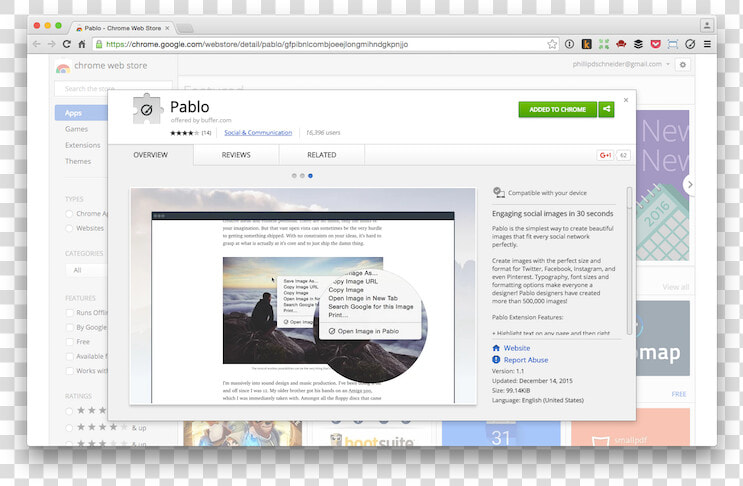
Task: Open the Chrome hamburger menu
Action: tap(707, 44)
